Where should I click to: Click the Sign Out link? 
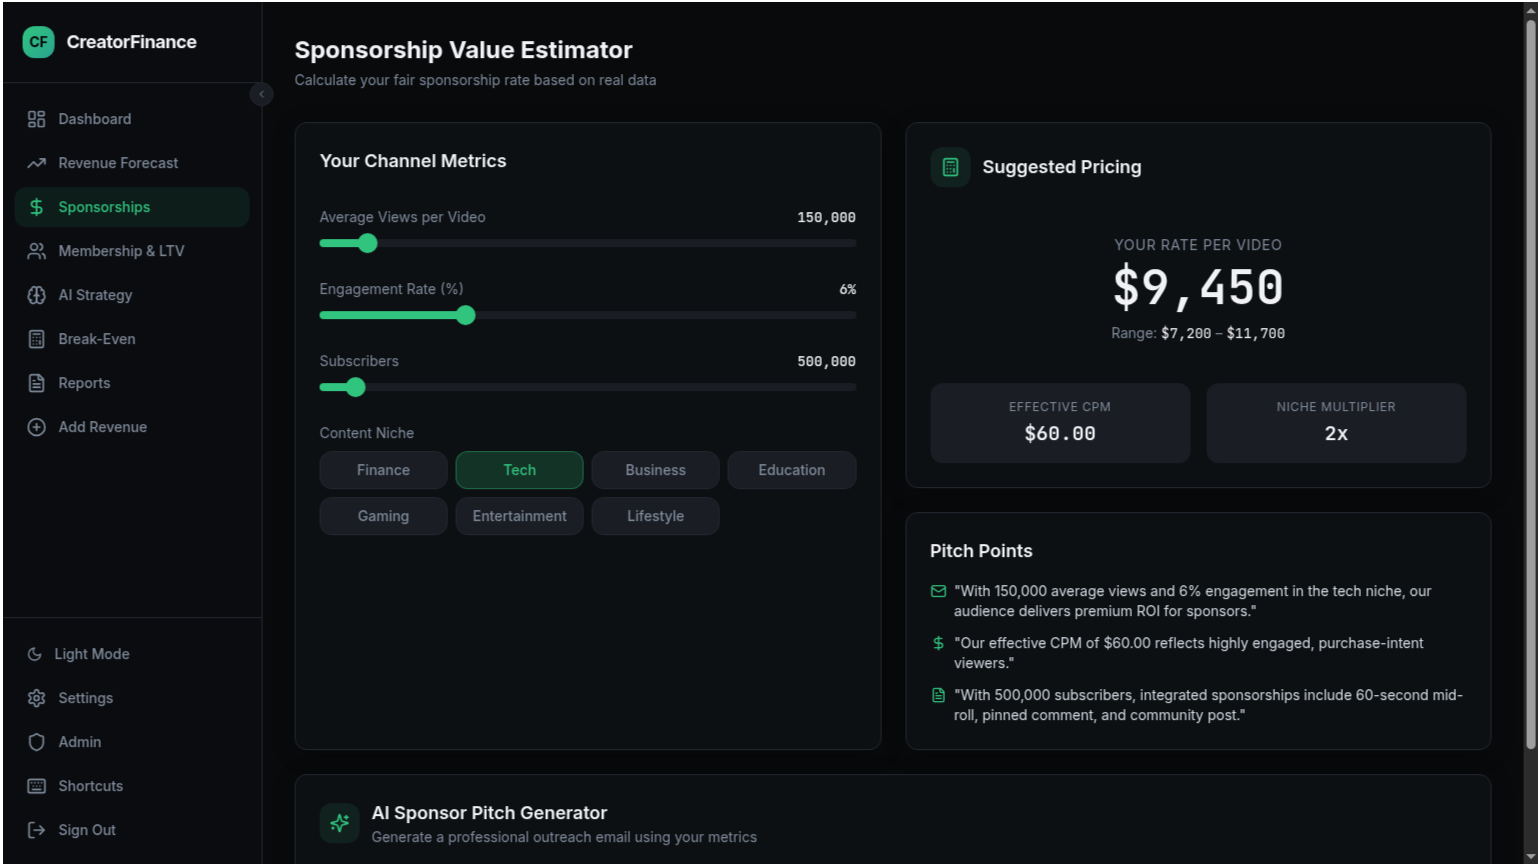pyautogui.click(x=87, y=830)
